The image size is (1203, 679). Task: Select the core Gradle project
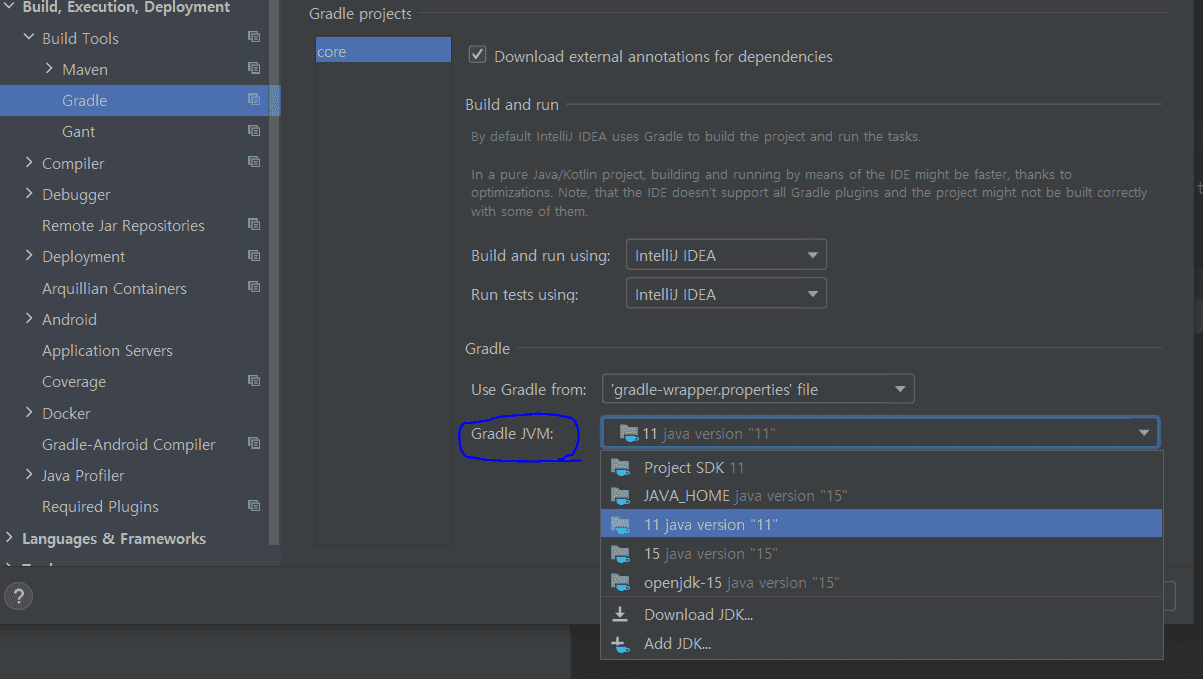click(x=332, y=51)
